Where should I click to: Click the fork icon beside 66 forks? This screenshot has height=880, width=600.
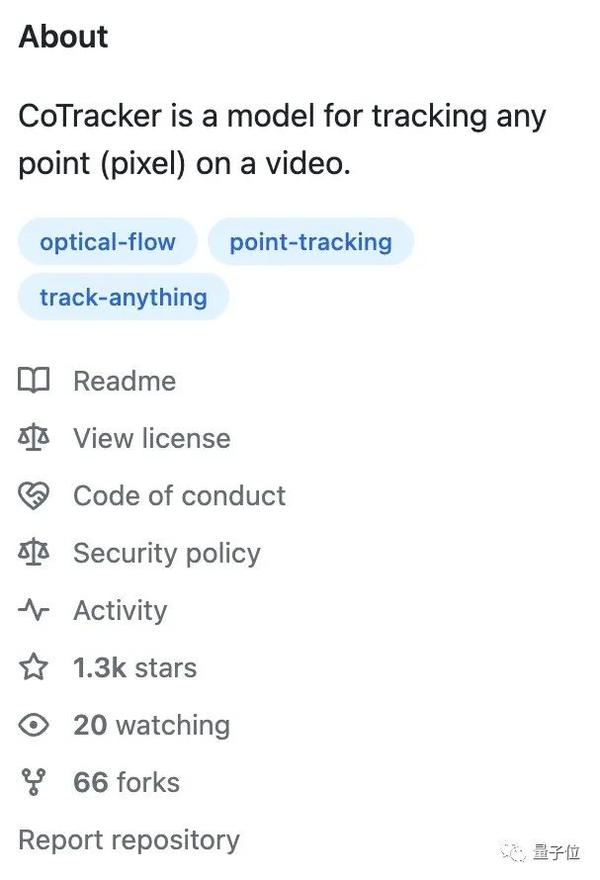[33, 783]
